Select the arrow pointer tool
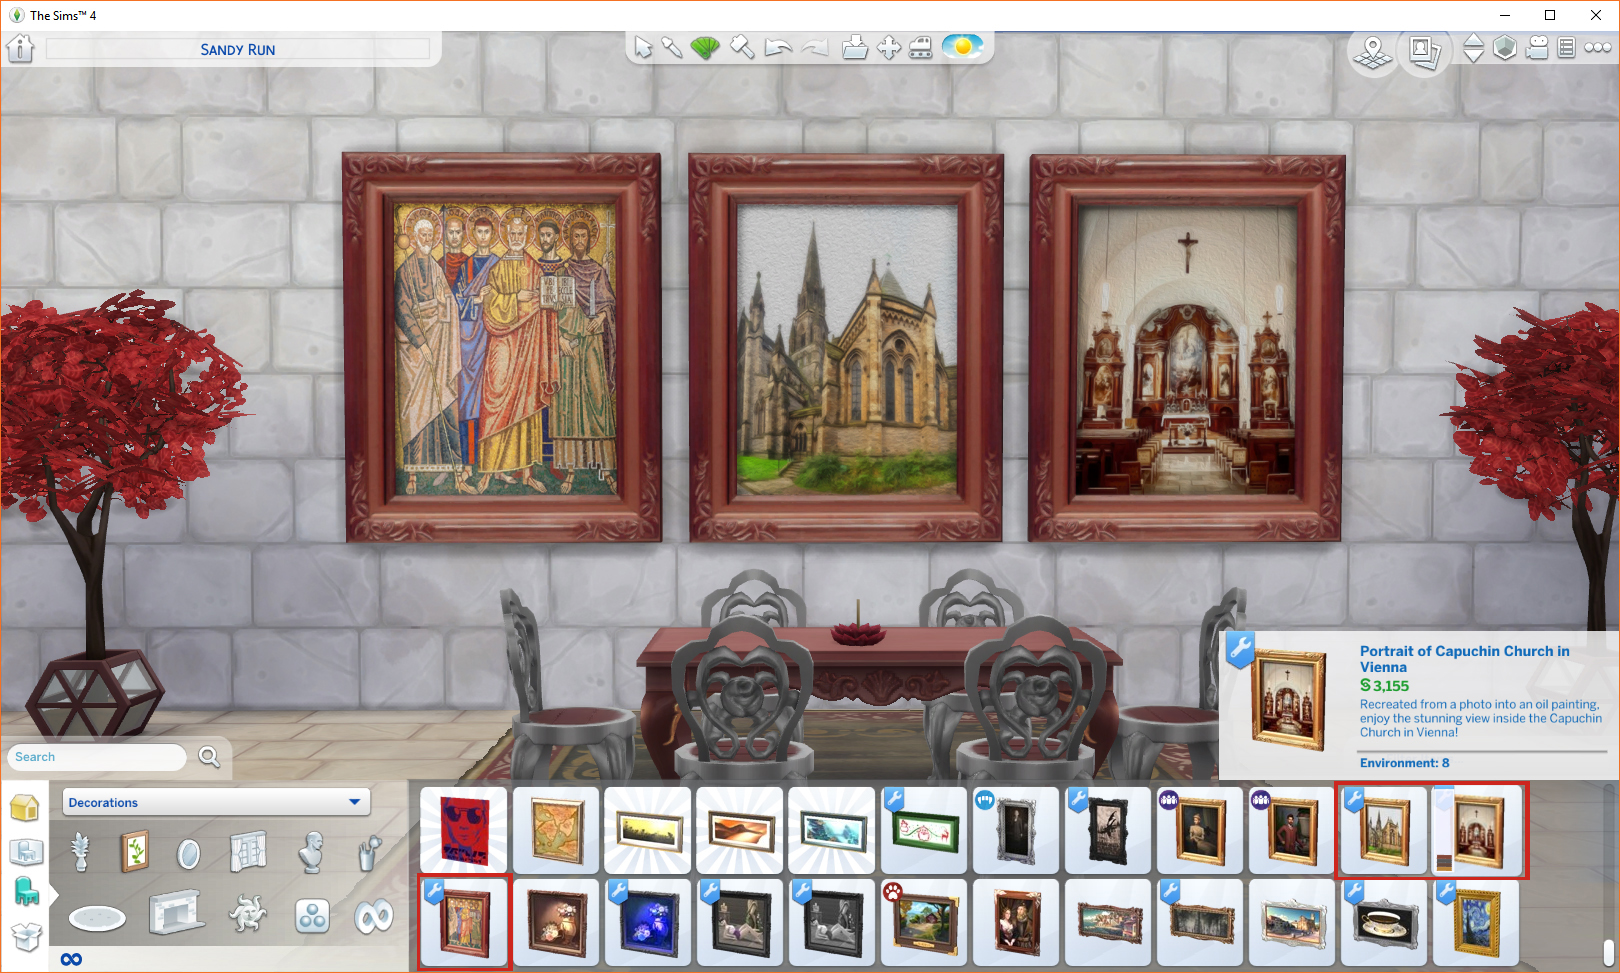Screen dimensions: 1620x973 (x=643, y=47)
